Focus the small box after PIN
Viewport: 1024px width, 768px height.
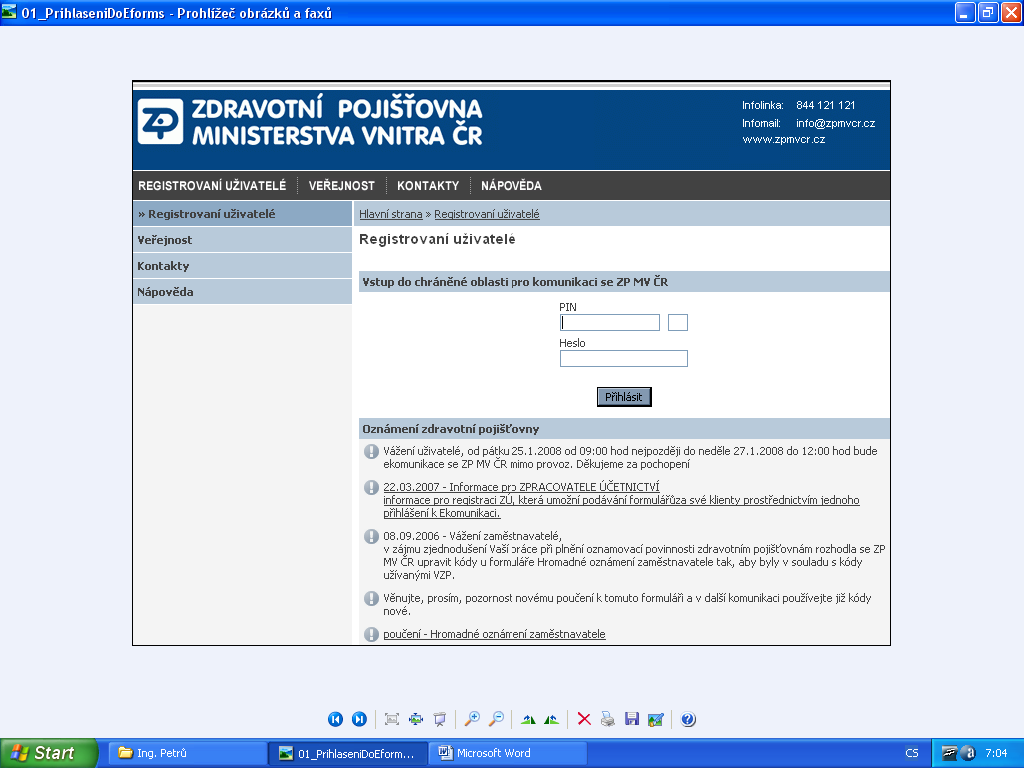(x=678, y=323)
